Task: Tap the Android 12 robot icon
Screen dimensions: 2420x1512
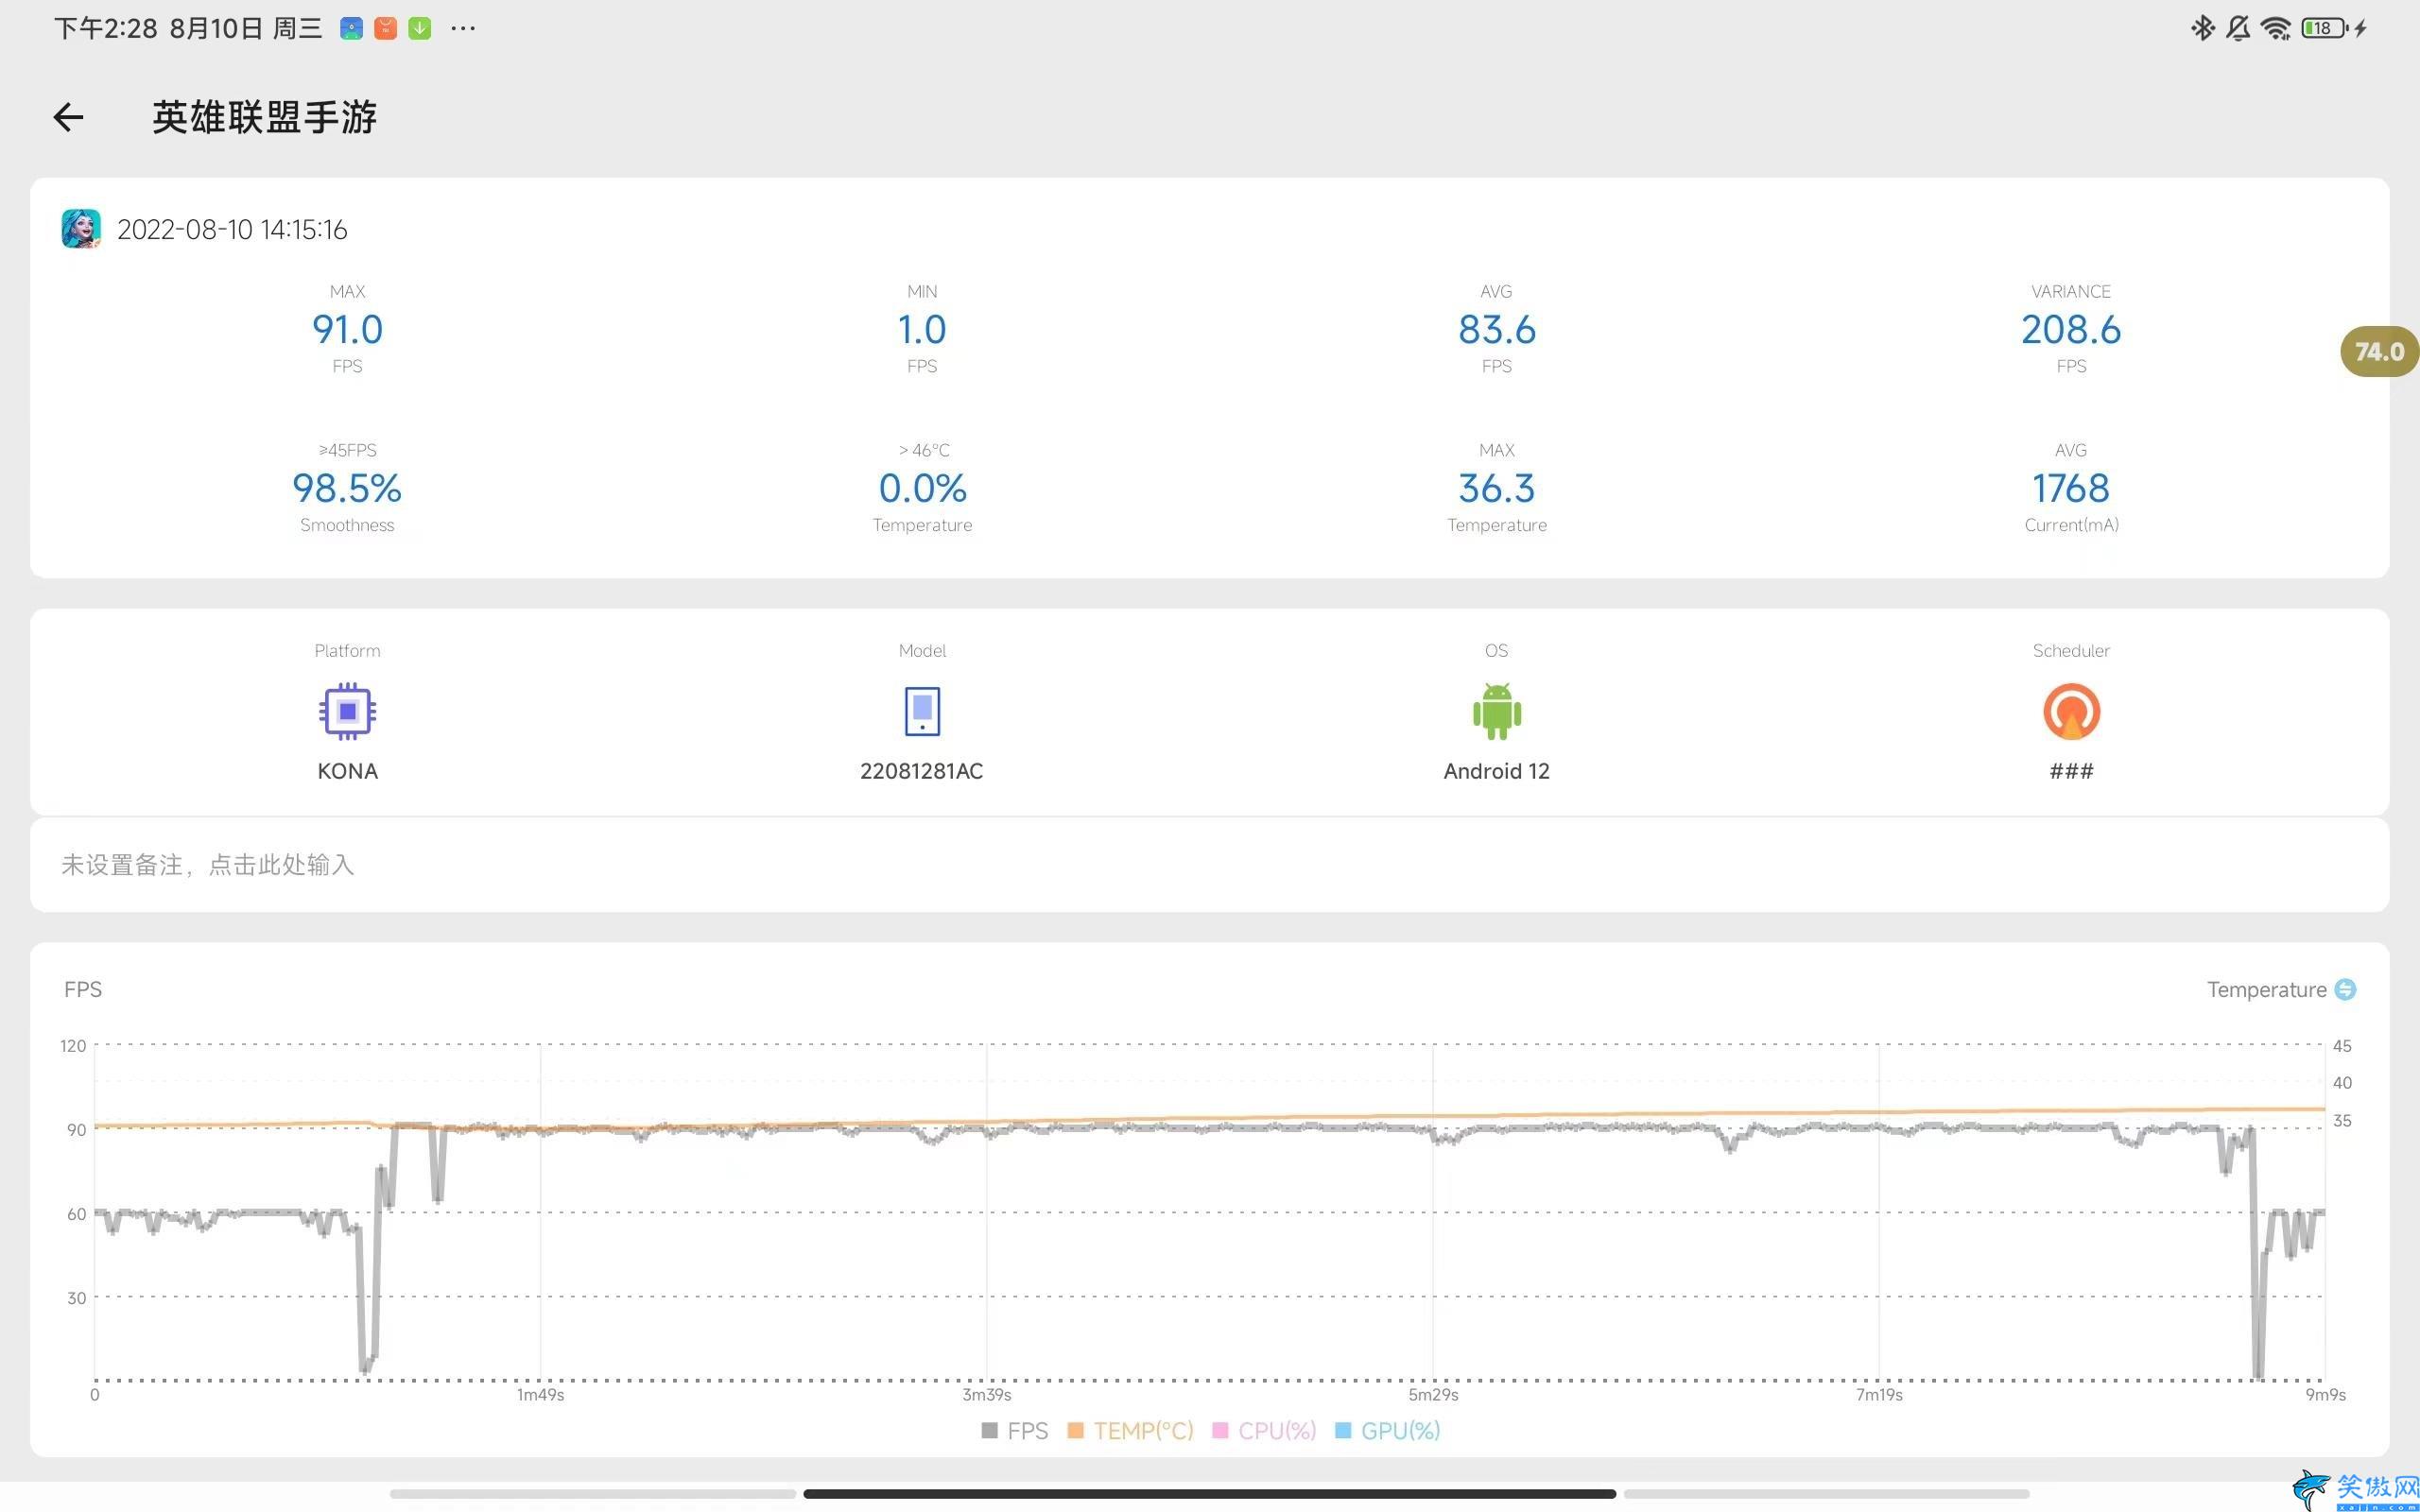Action: tap(1496, 711)
